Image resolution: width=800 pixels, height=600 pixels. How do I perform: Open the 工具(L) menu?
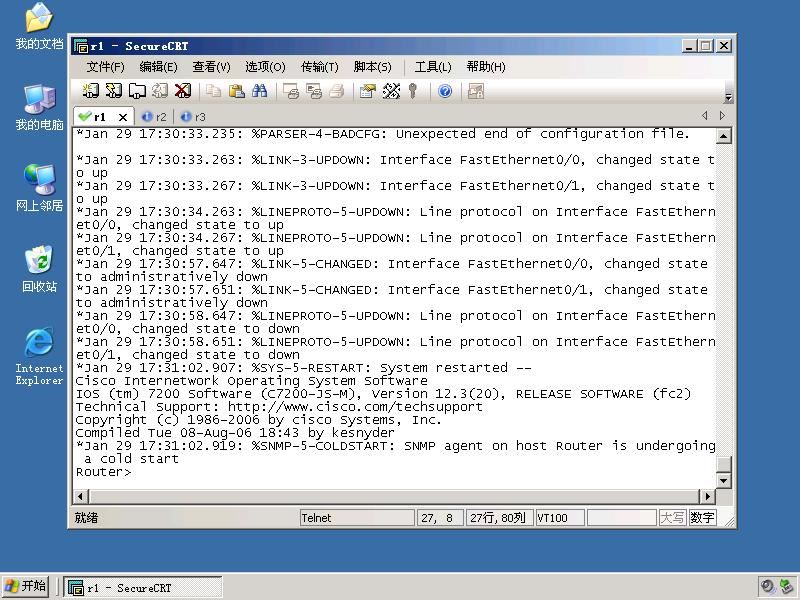[433, 67]
